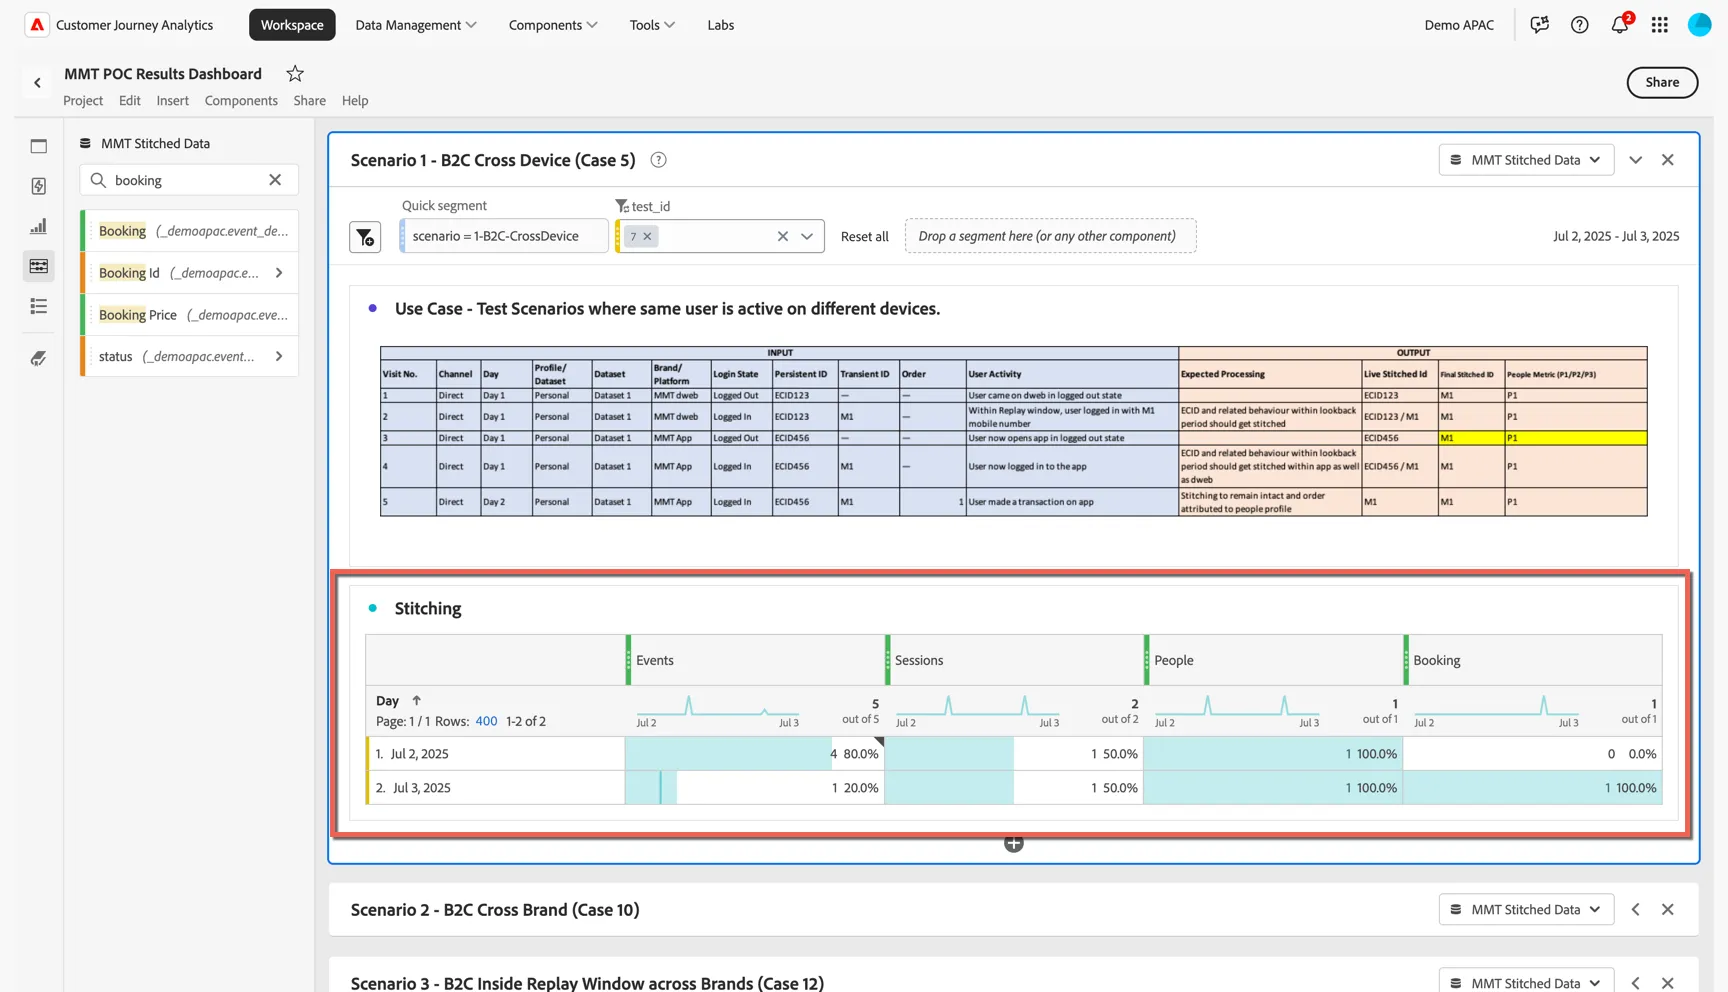Open the Data Management menu
The image size is (1728, 992).
(415, 25)
